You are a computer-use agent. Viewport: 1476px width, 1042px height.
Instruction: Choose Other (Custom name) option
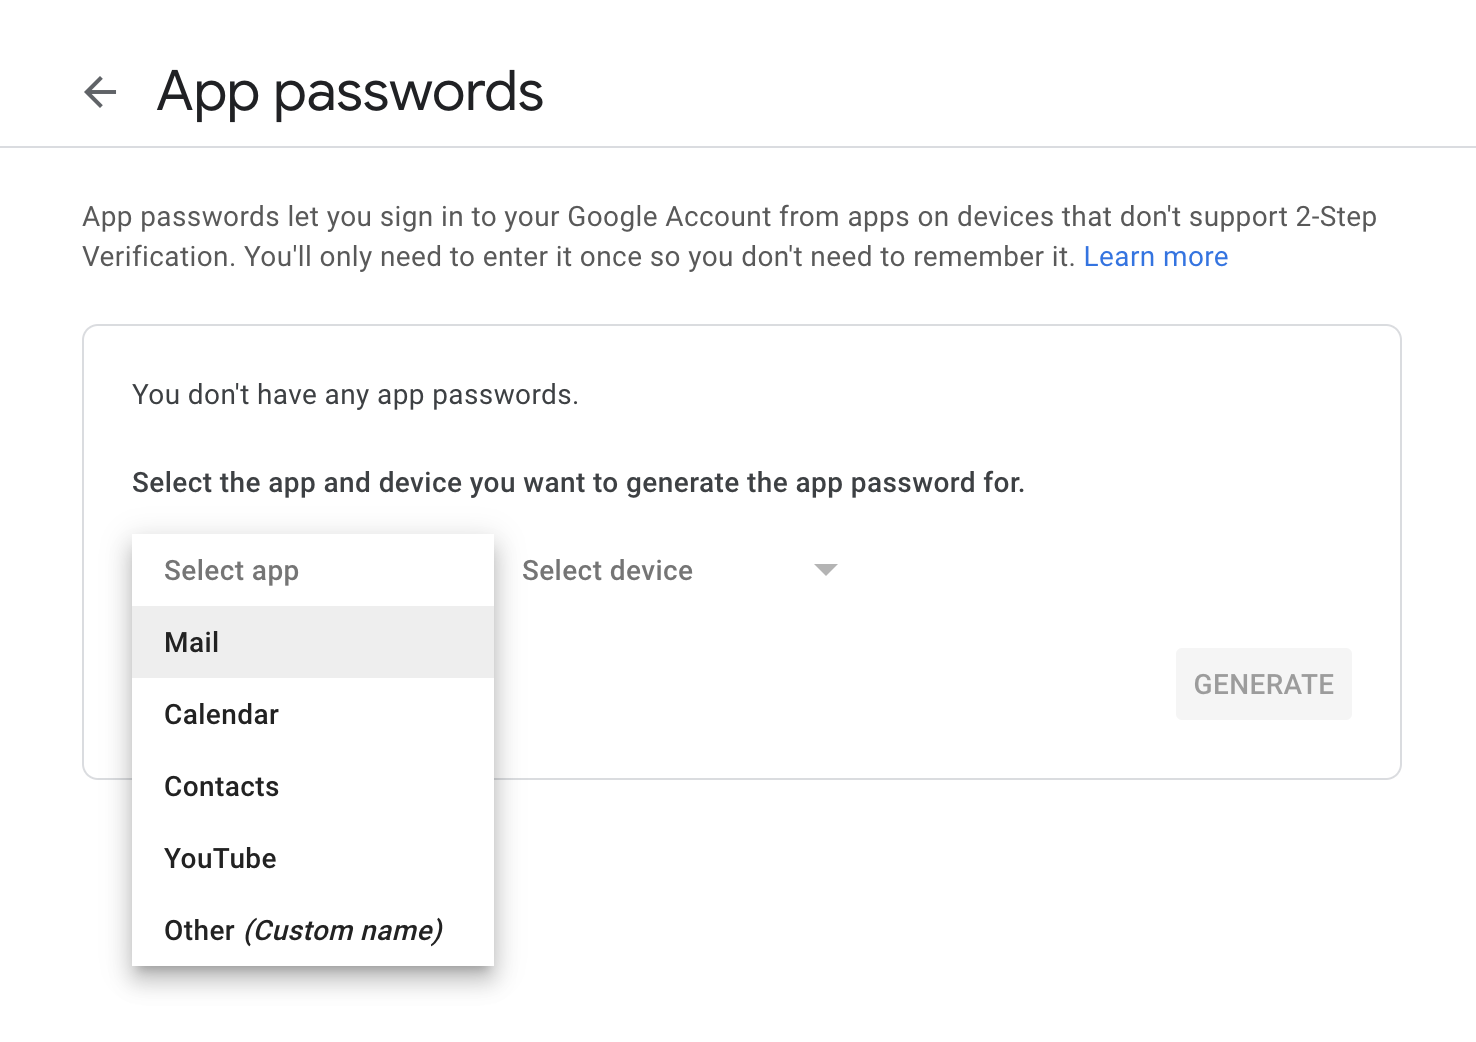[x=313, y=930]
